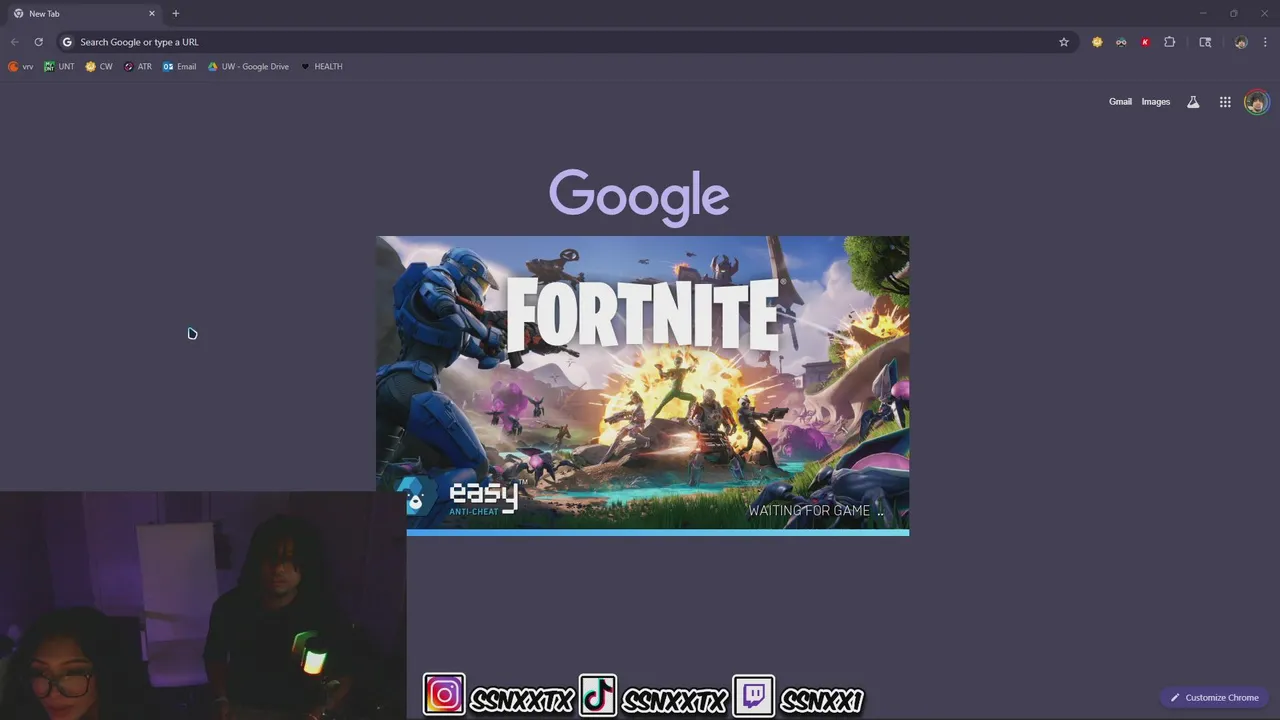The height and width of the screenshot is (720, 1280).
Task: Open the Chrome profile avatar in the toolbar
Action: (x=1241, y=42)
